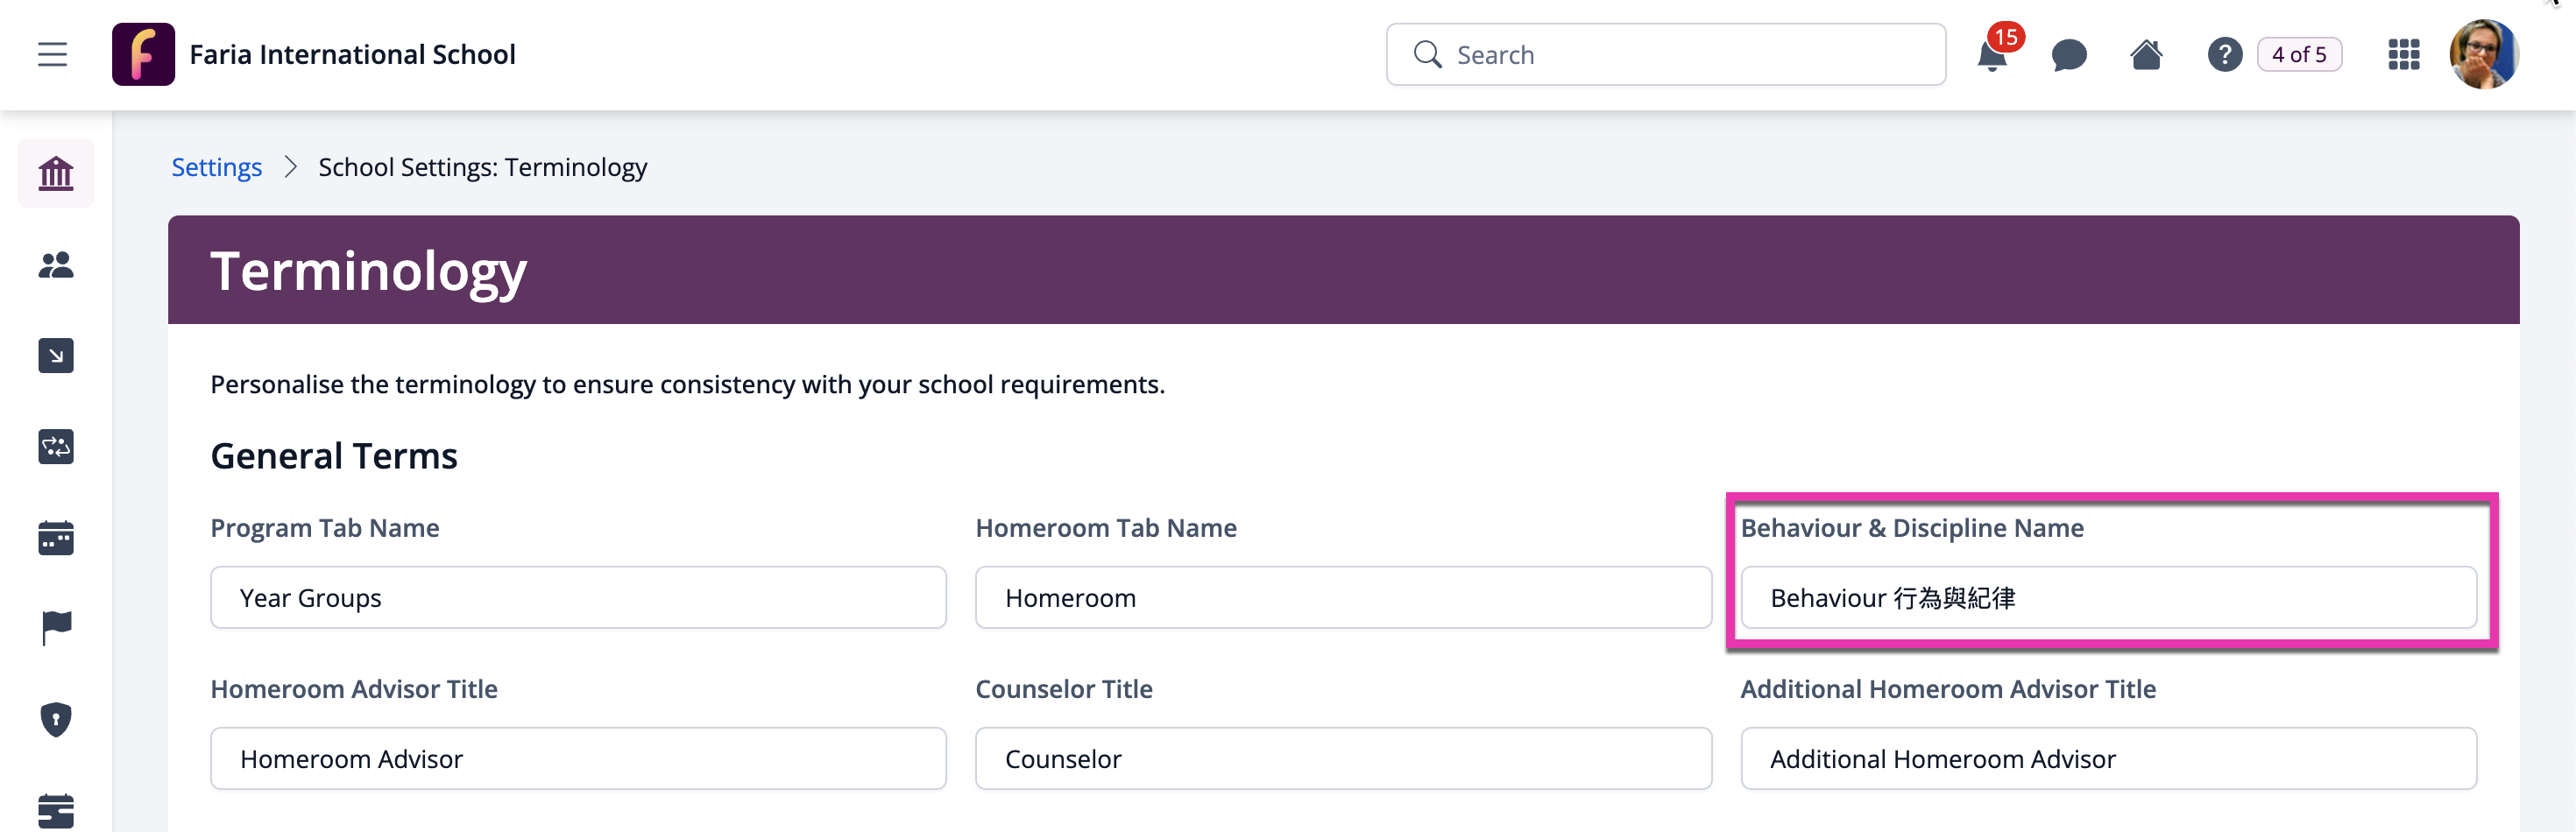Open the hamburger navigation menu

point(53,54)
